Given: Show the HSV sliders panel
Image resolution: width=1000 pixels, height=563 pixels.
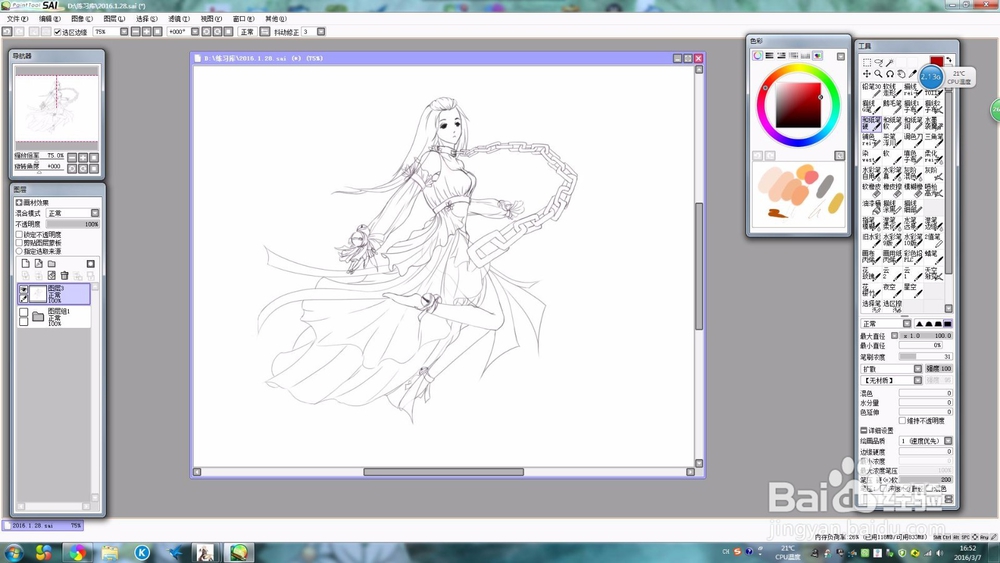Looking at the screenshot, I should 781,56.
